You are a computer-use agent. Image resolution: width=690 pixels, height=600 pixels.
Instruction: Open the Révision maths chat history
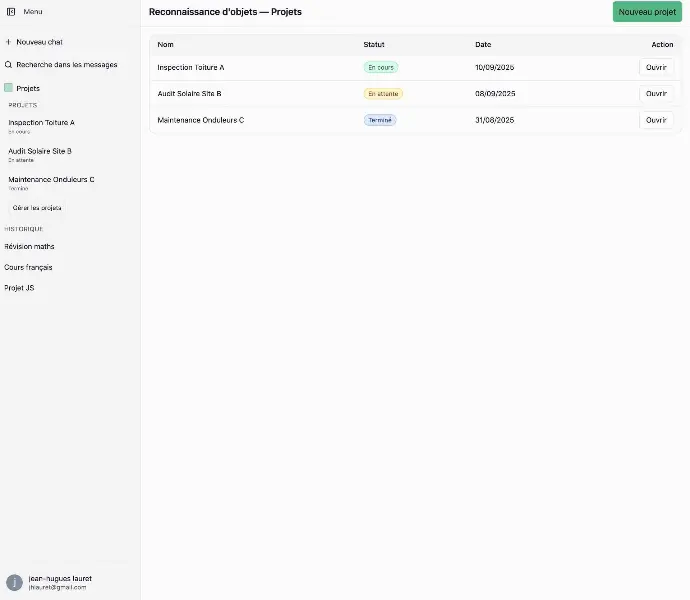tap(30, 246)
